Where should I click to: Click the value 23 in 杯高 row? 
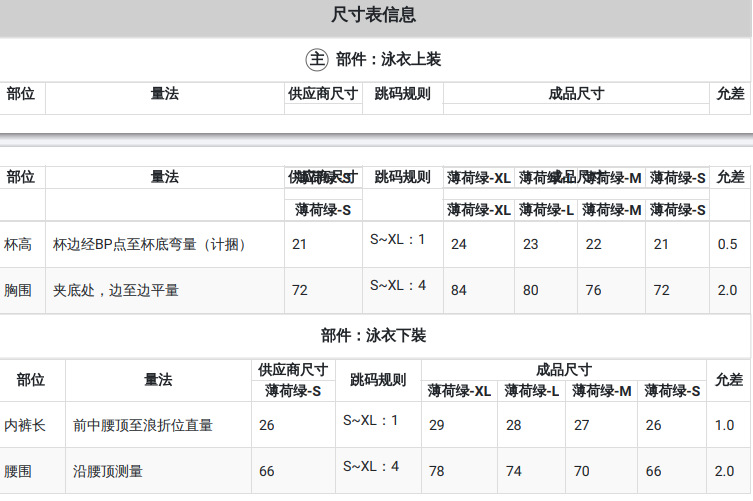(x=531, y=244)
